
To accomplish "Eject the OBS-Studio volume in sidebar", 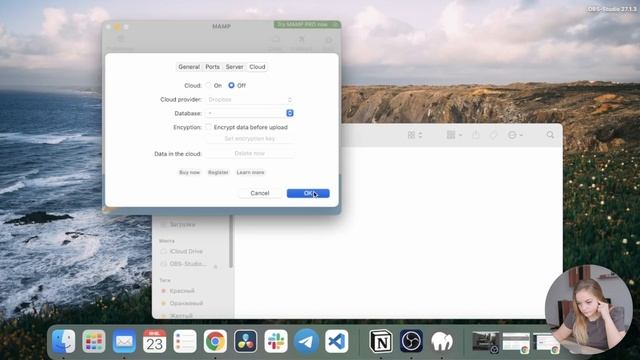I will pyautogui.click(x=216, y=267).
